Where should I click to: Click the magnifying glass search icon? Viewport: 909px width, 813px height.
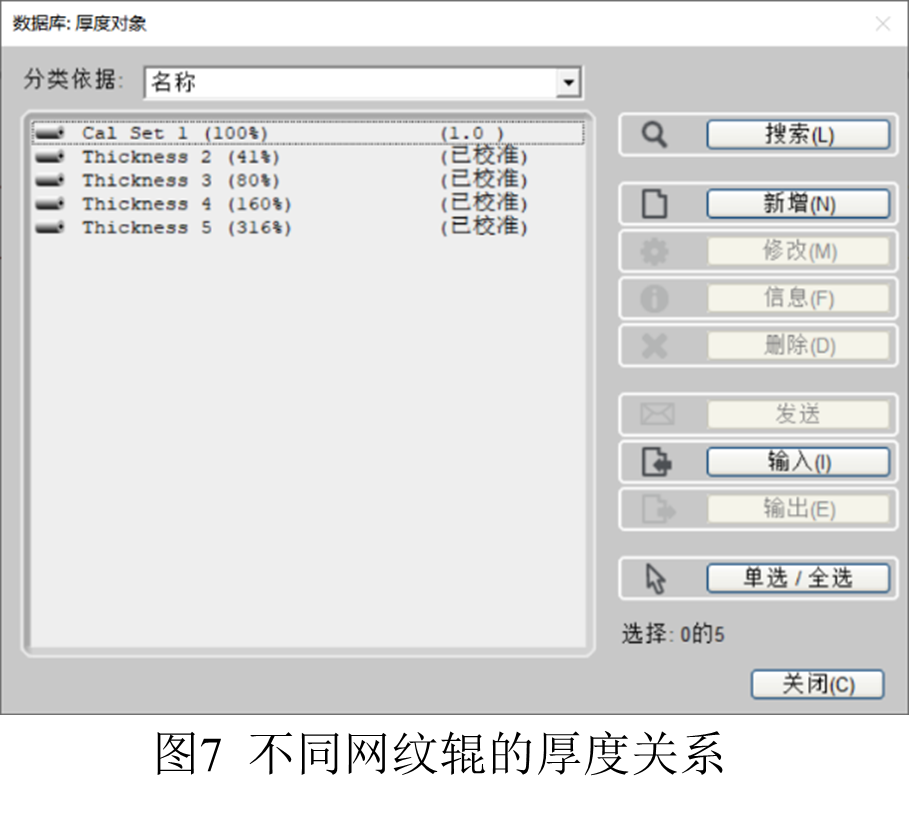click(x=654, y=135)
